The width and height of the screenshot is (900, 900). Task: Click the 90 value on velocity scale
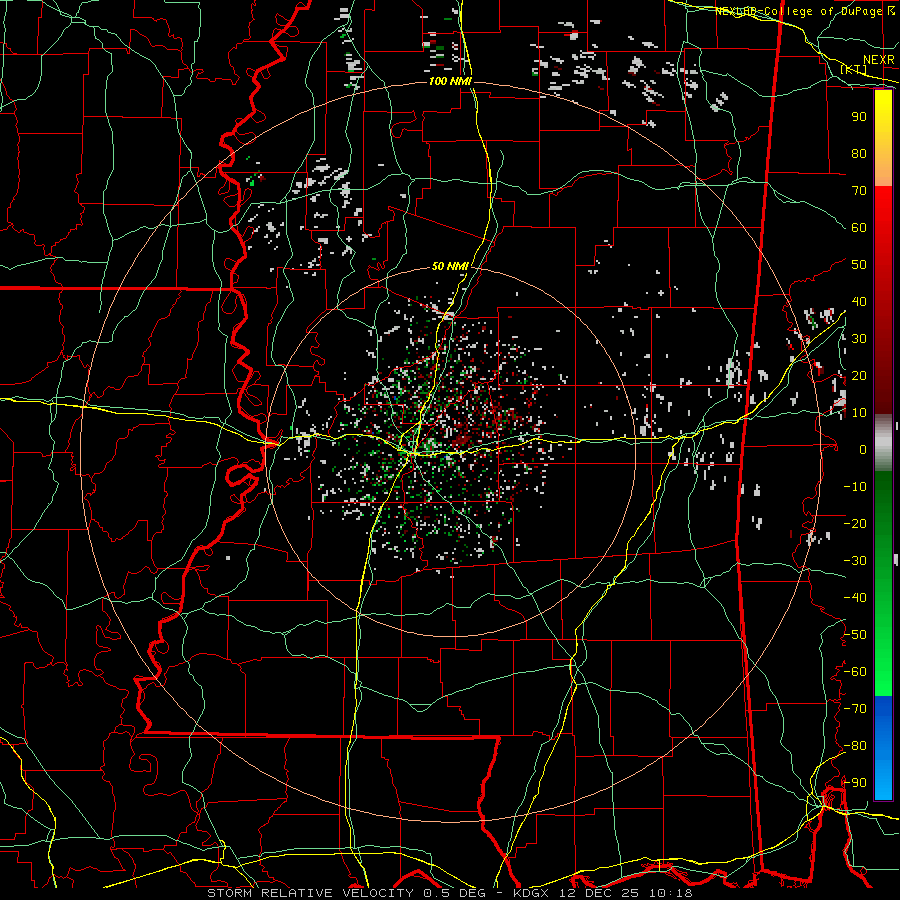pos(859,117)
